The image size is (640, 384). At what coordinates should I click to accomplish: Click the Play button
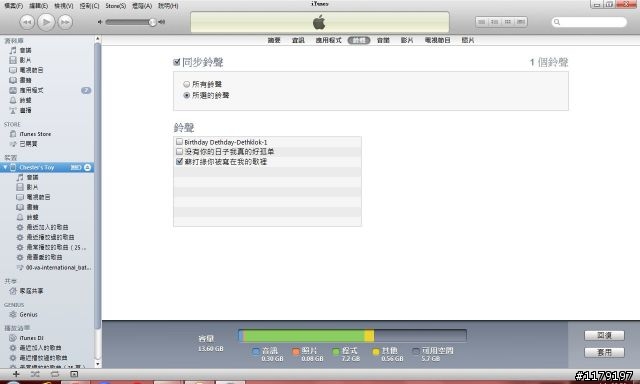click(x=46, y=22)
